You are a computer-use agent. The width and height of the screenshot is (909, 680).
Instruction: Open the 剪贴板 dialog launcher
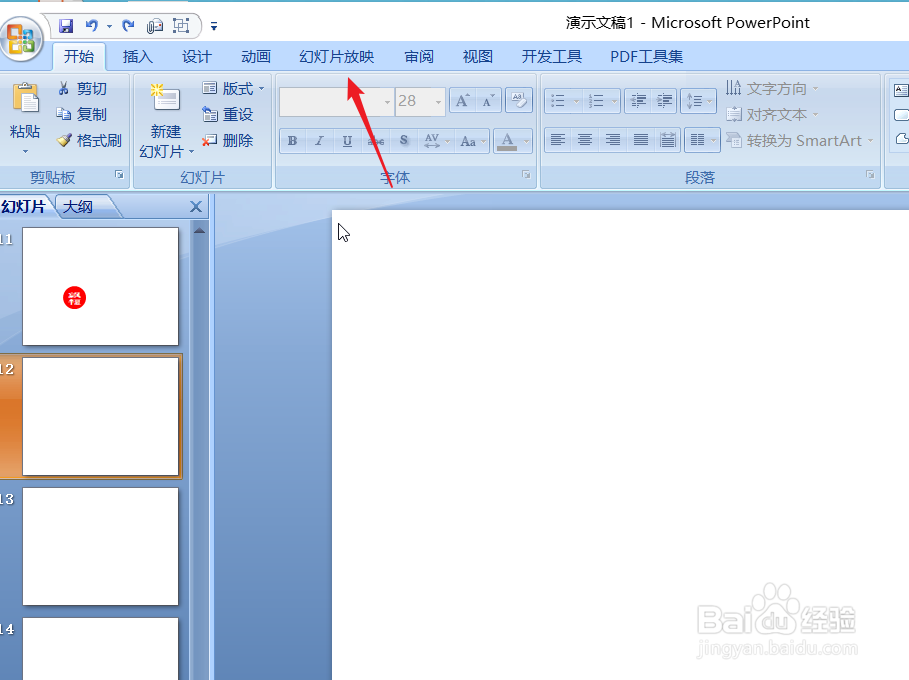pos(119,174)
